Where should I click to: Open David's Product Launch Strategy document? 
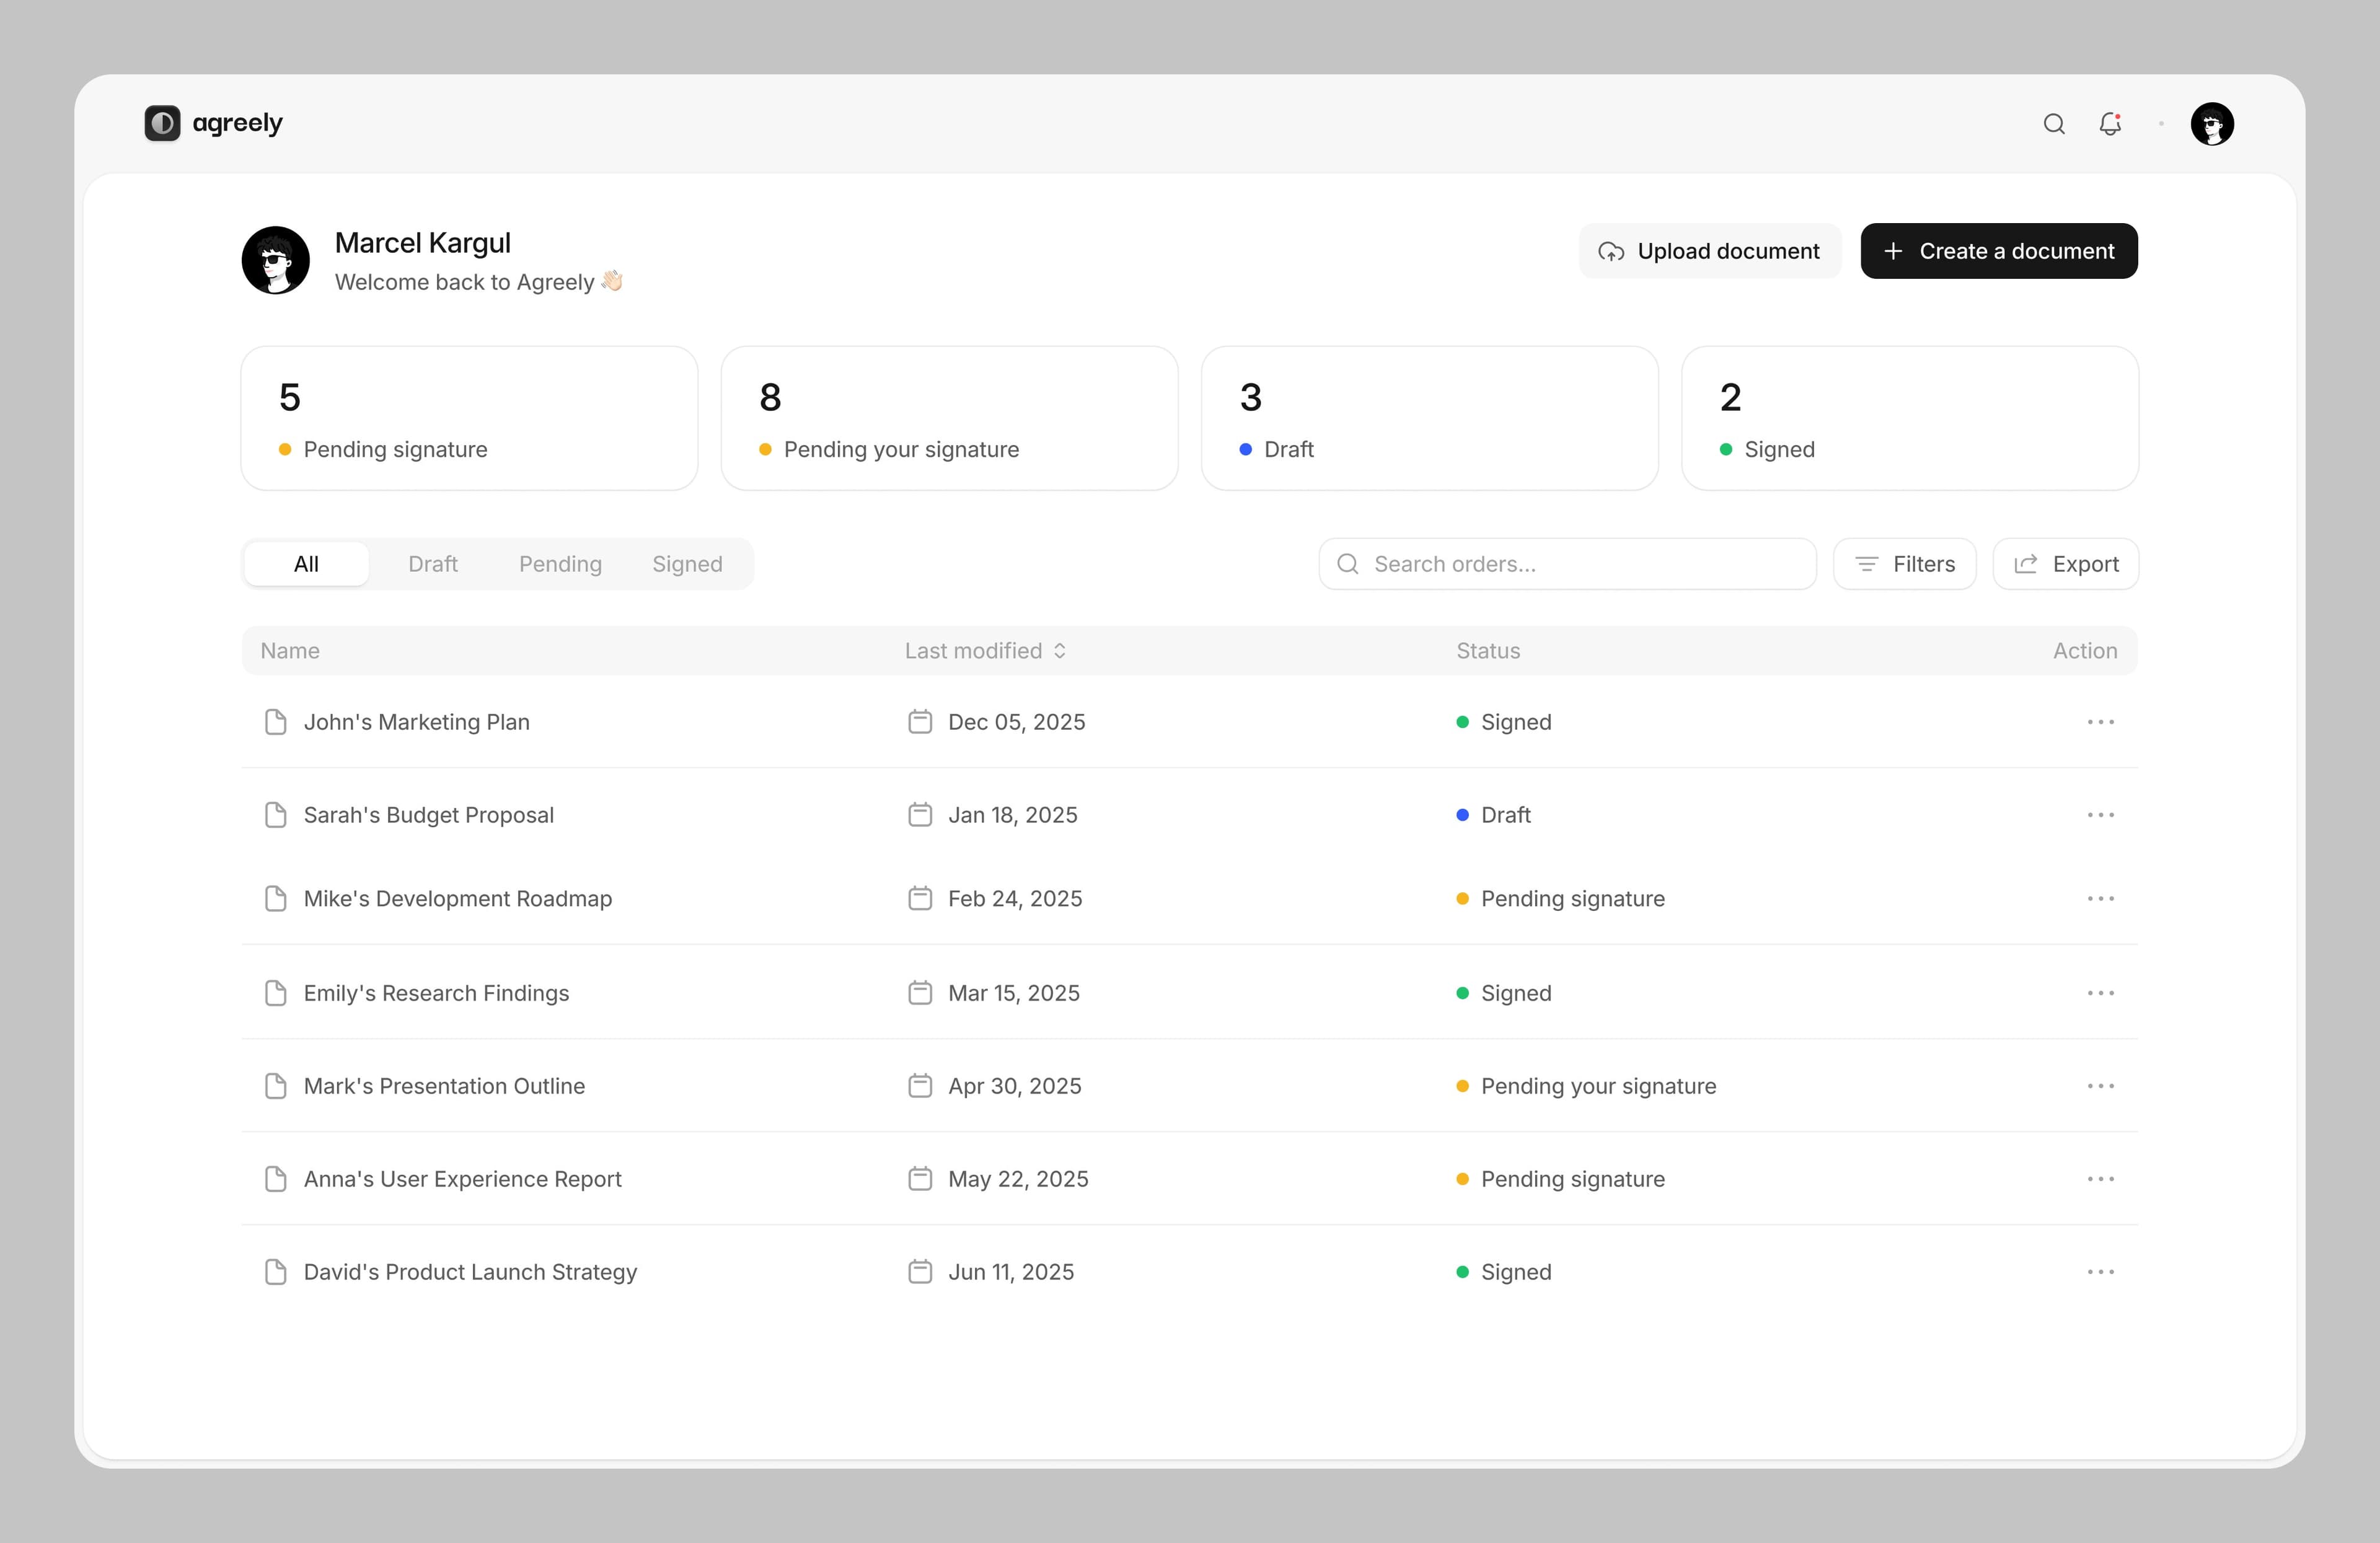point(470,1272)
